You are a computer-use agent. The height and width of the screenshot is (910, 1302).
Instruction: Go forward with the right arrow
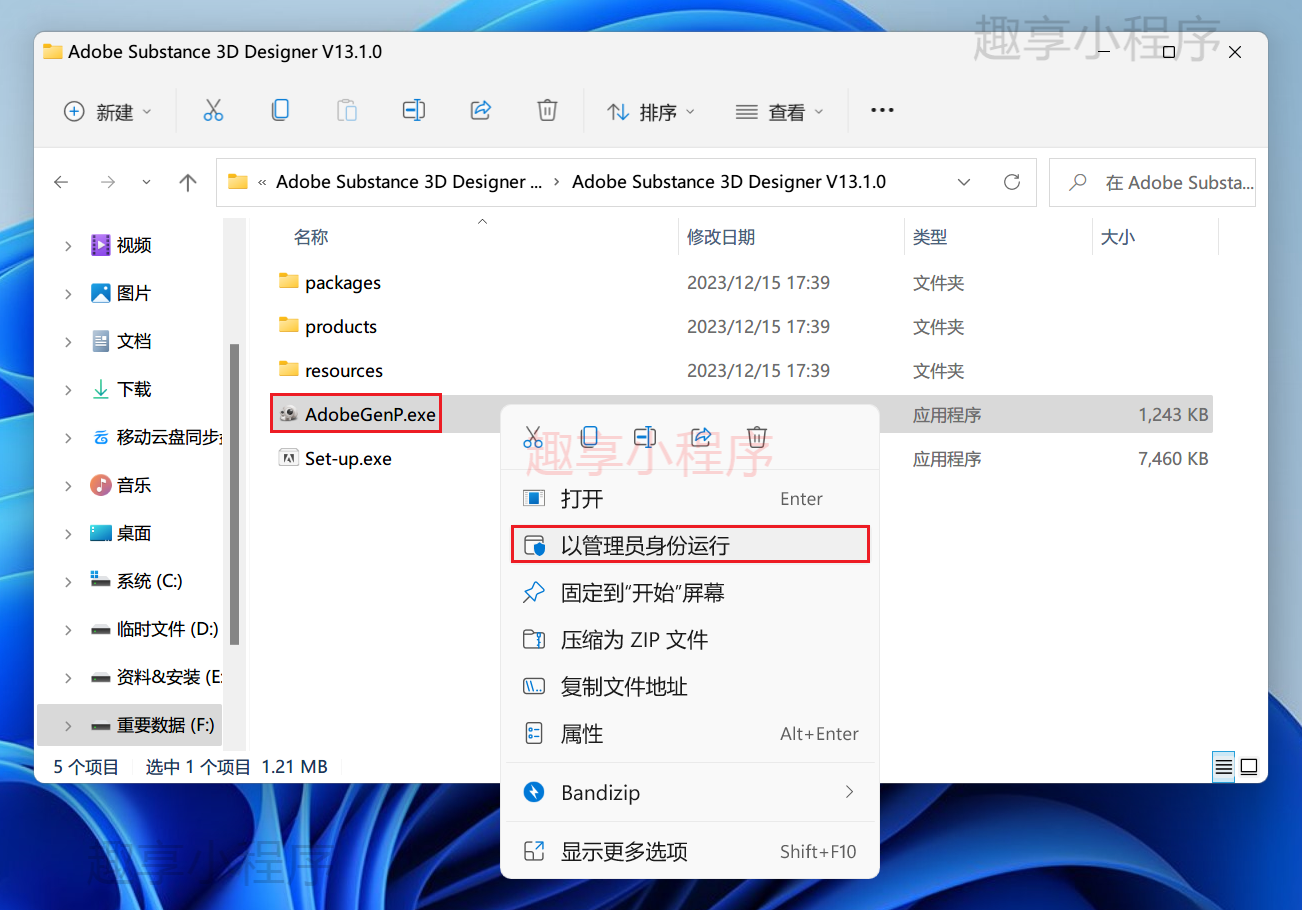pos(108,182)
